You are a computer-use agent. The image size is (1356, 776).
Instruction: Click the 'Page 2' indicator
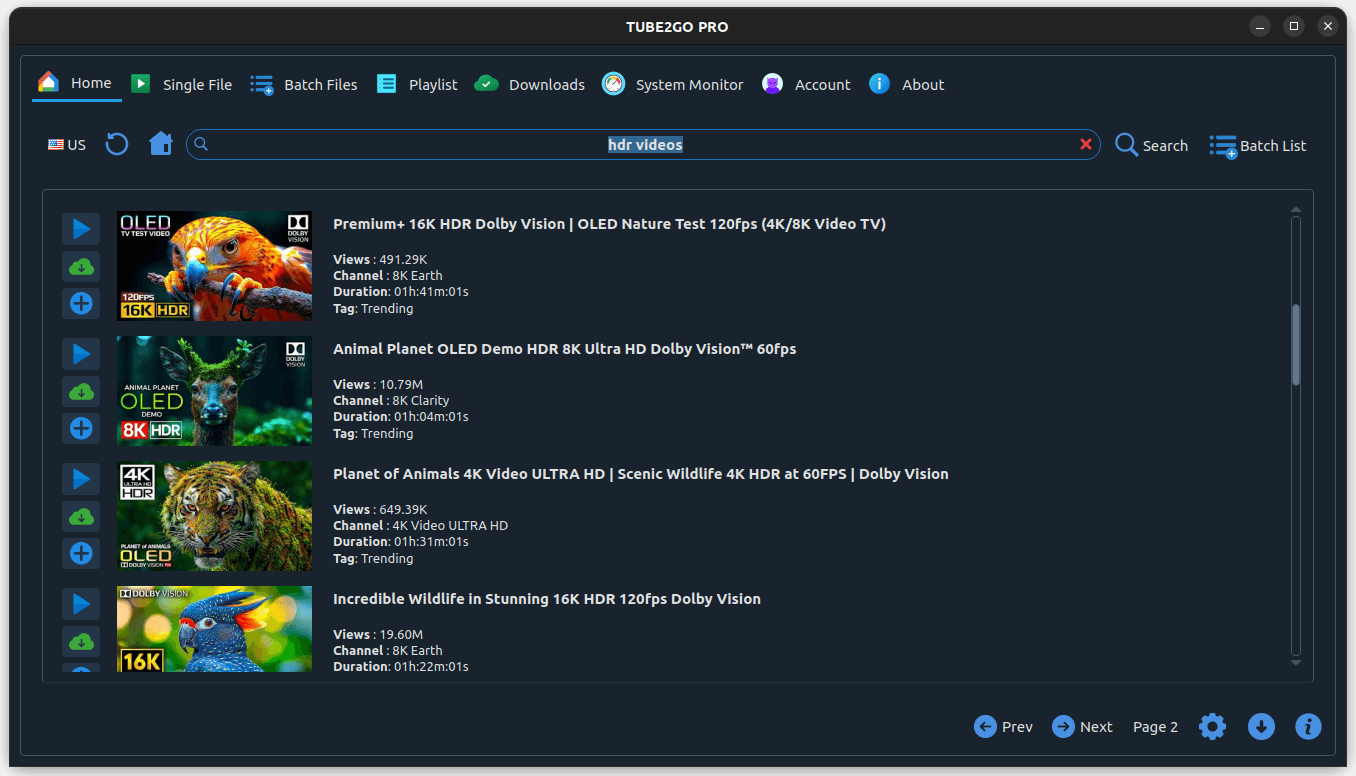point(1155,727)
